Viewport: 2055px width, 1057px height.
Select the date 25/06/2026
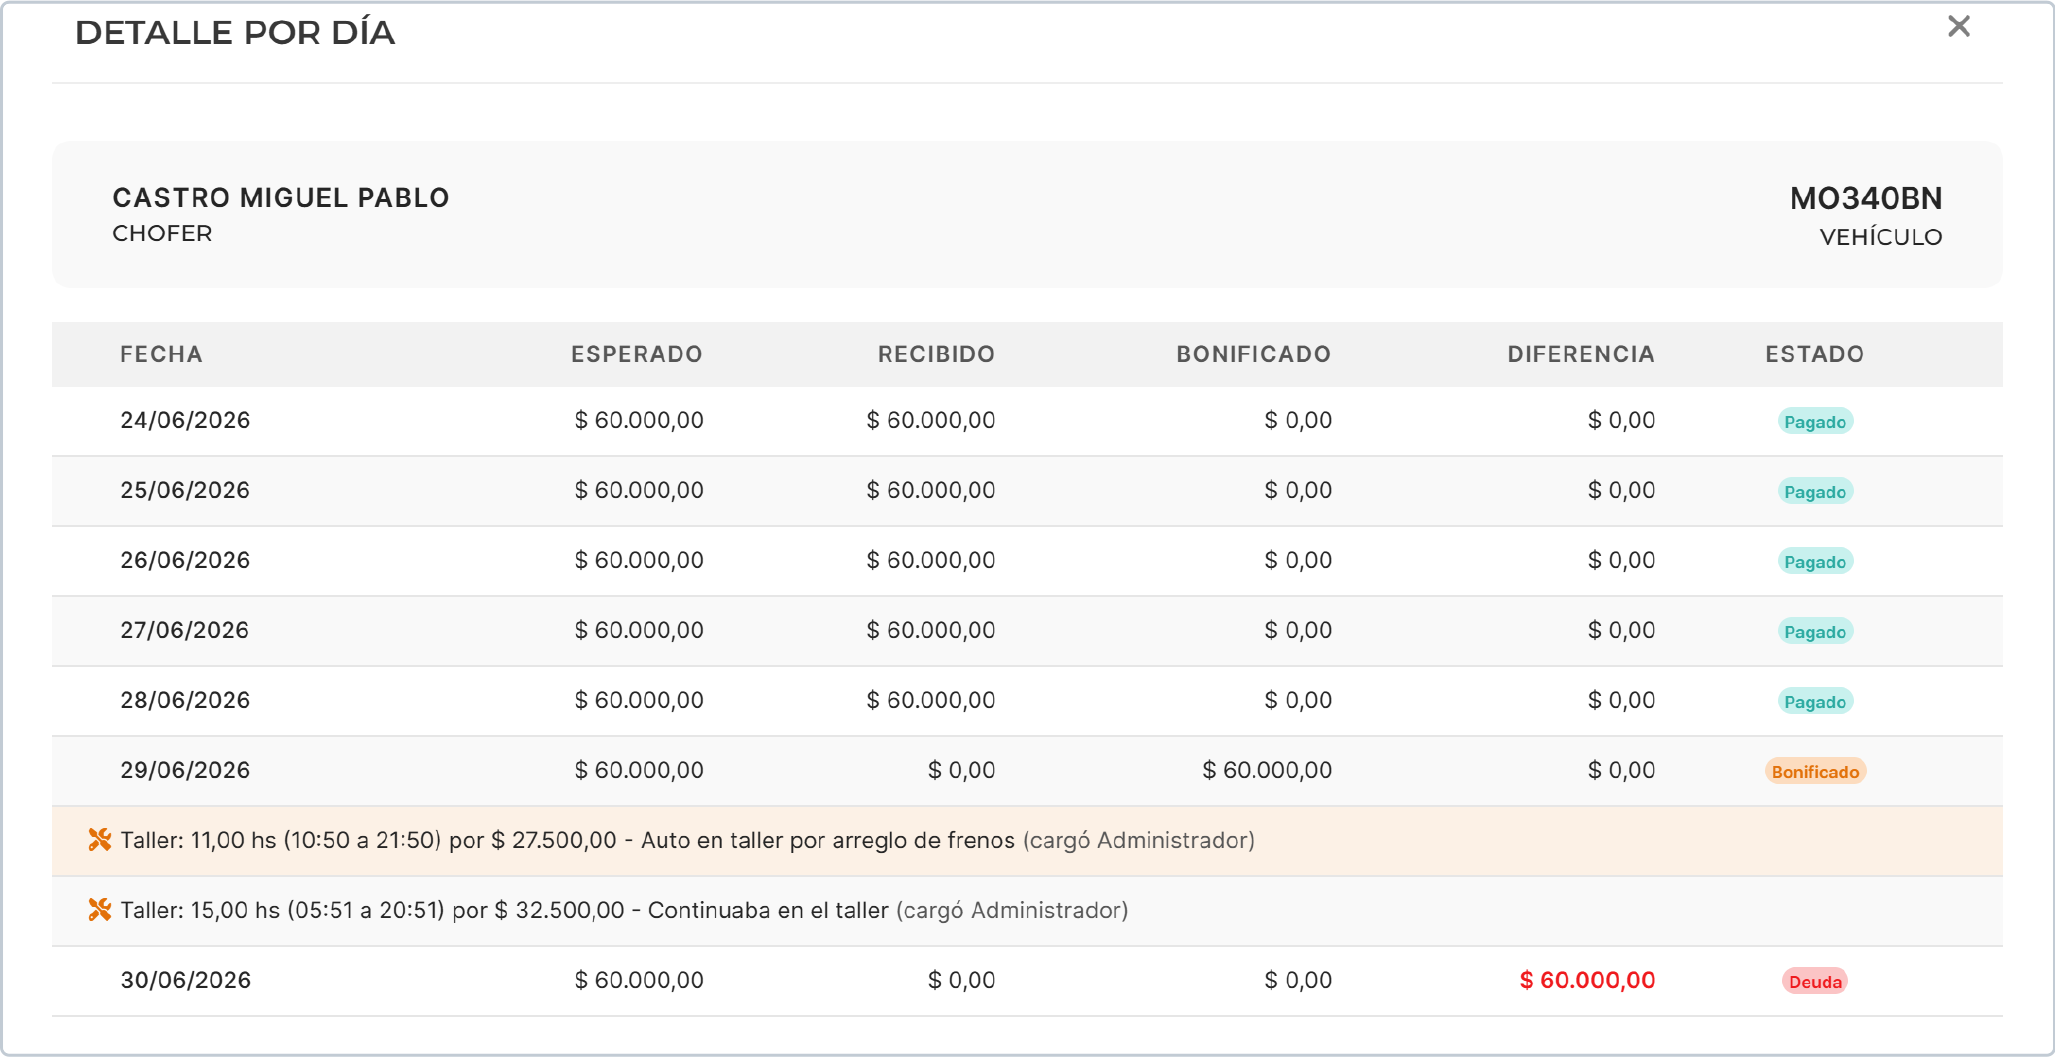[185, 490]
